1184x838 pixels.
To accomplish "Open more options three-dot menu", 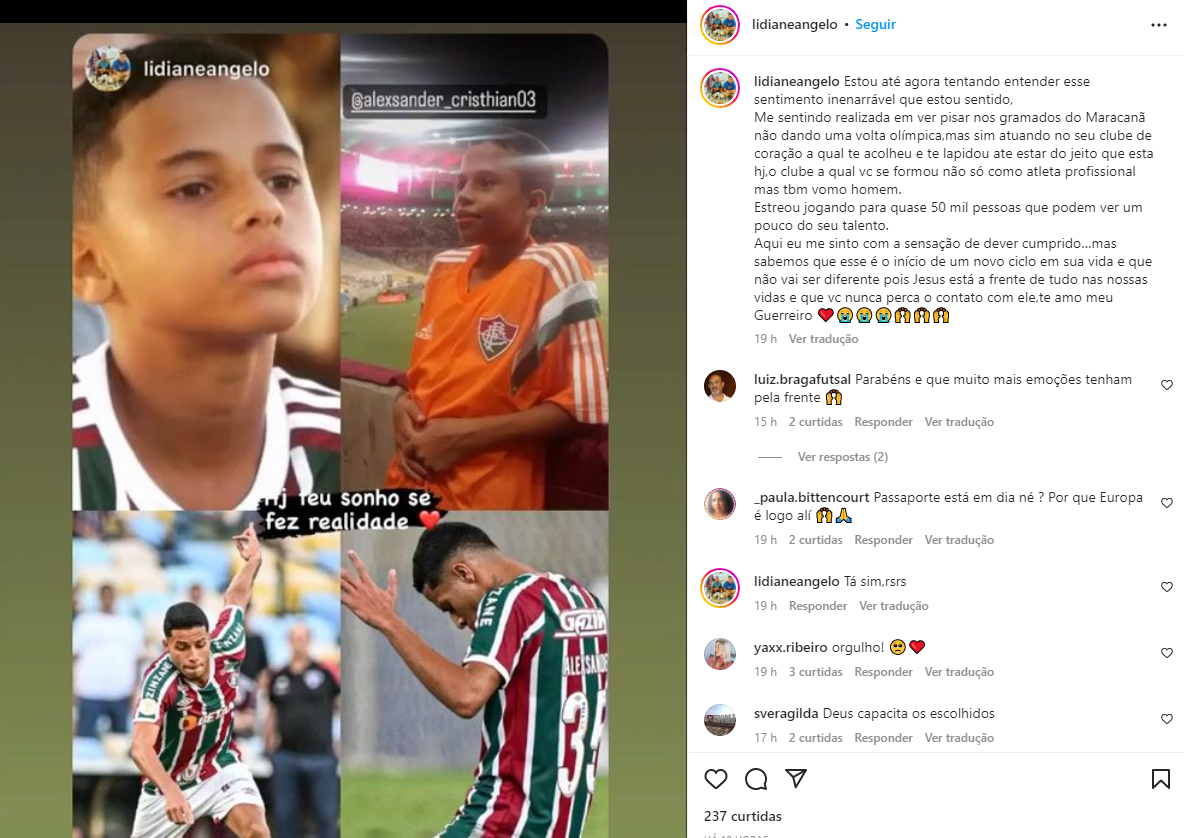I will tap(1159, 25).
